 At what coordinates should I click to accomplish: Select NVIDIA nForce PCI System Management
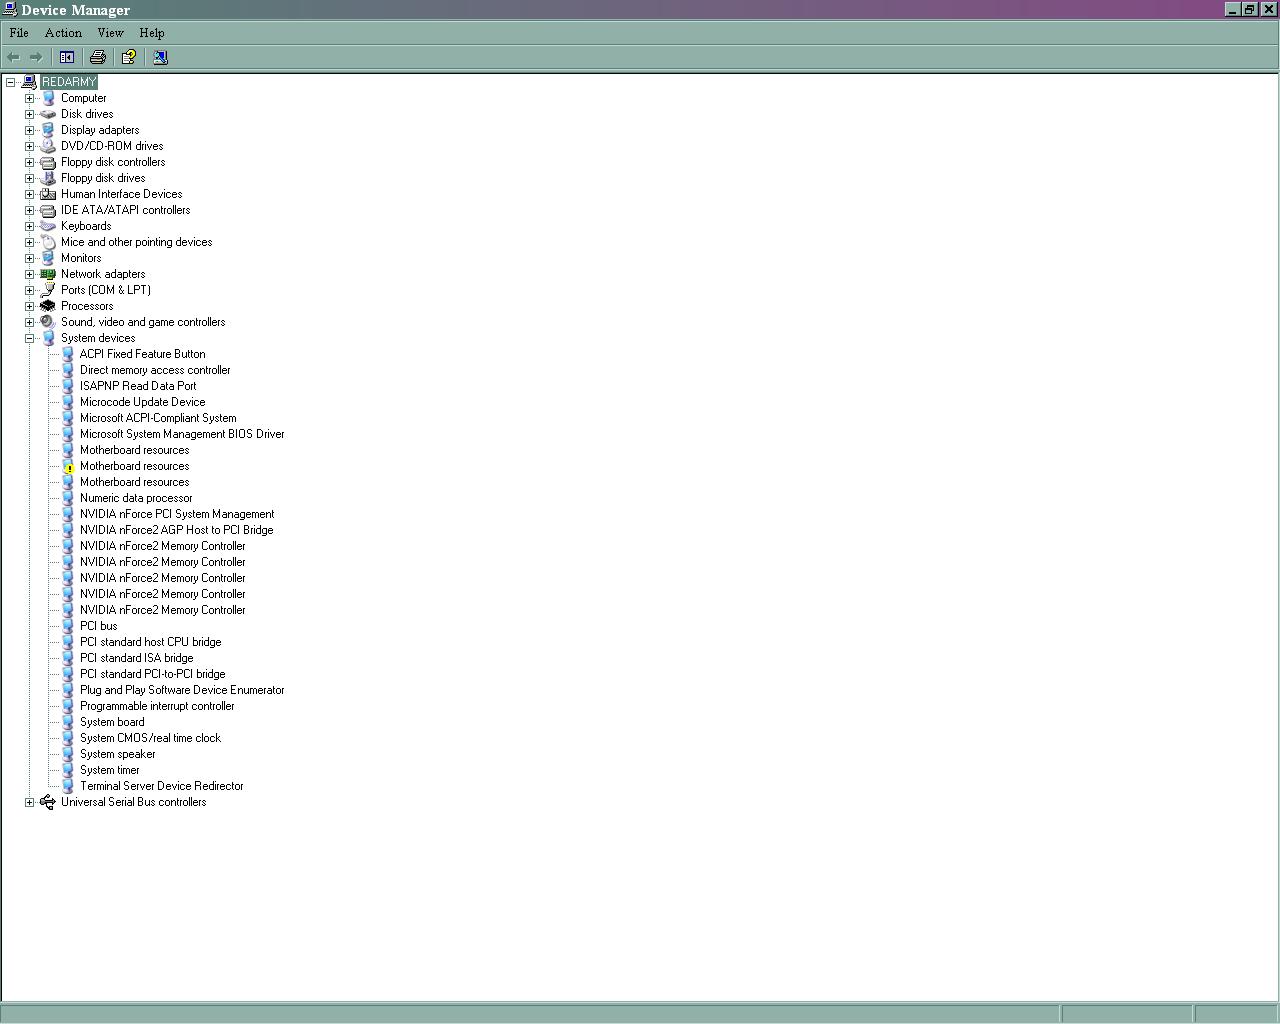coord(176,514)
